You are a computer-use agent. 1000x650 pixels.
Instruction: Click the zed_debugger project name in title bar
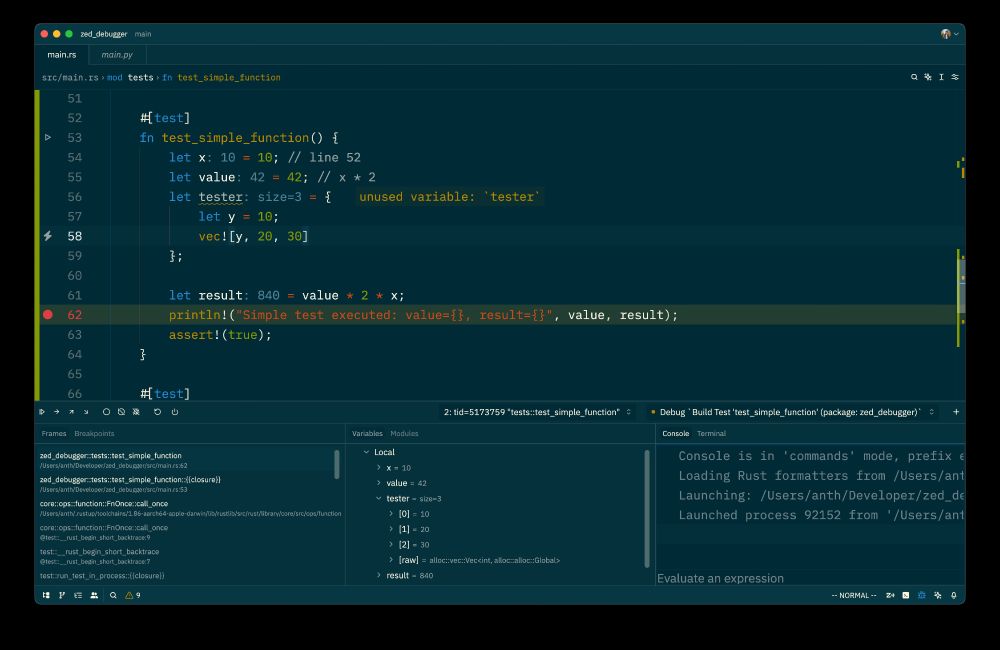[103, 34]
